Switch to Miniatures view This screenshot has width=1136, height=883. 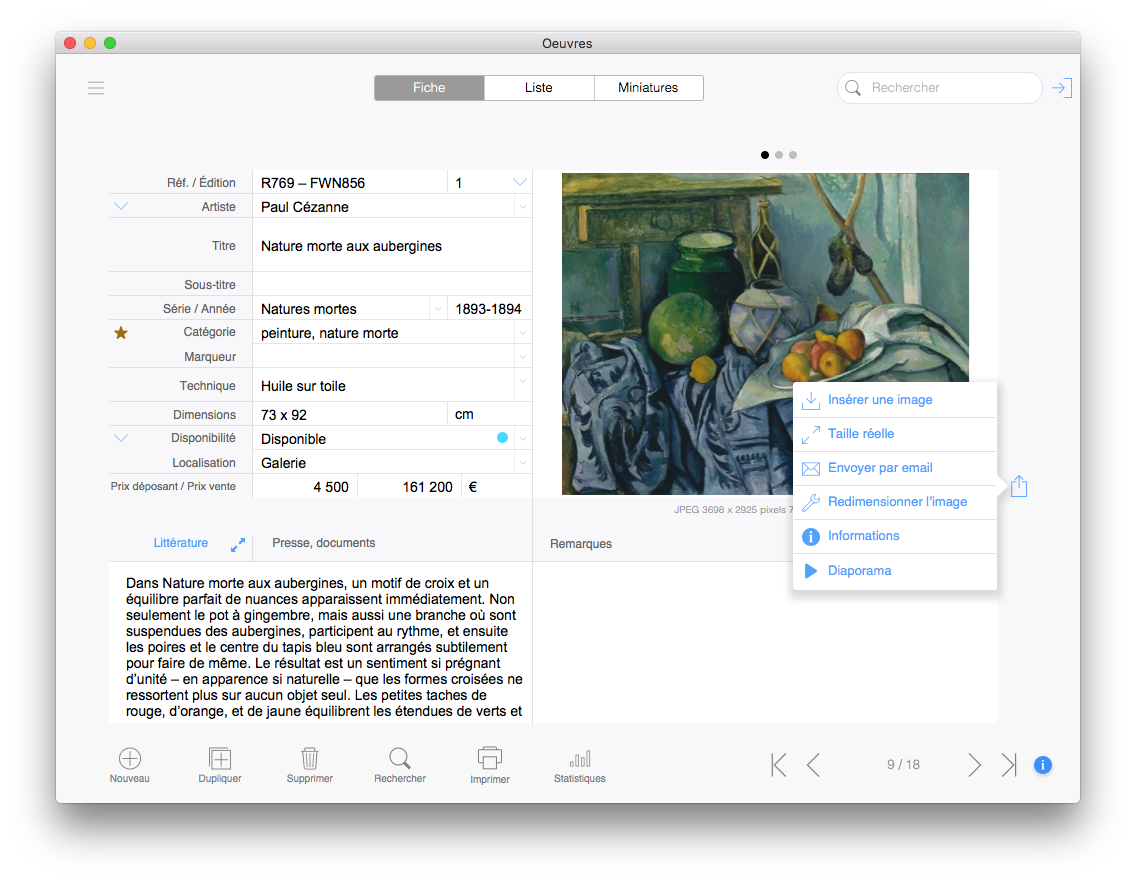648,88
